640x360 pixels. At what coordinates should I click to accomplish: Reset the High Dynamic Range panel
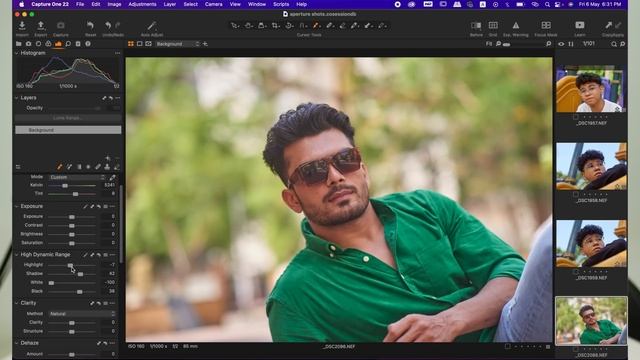coord(98,255)
